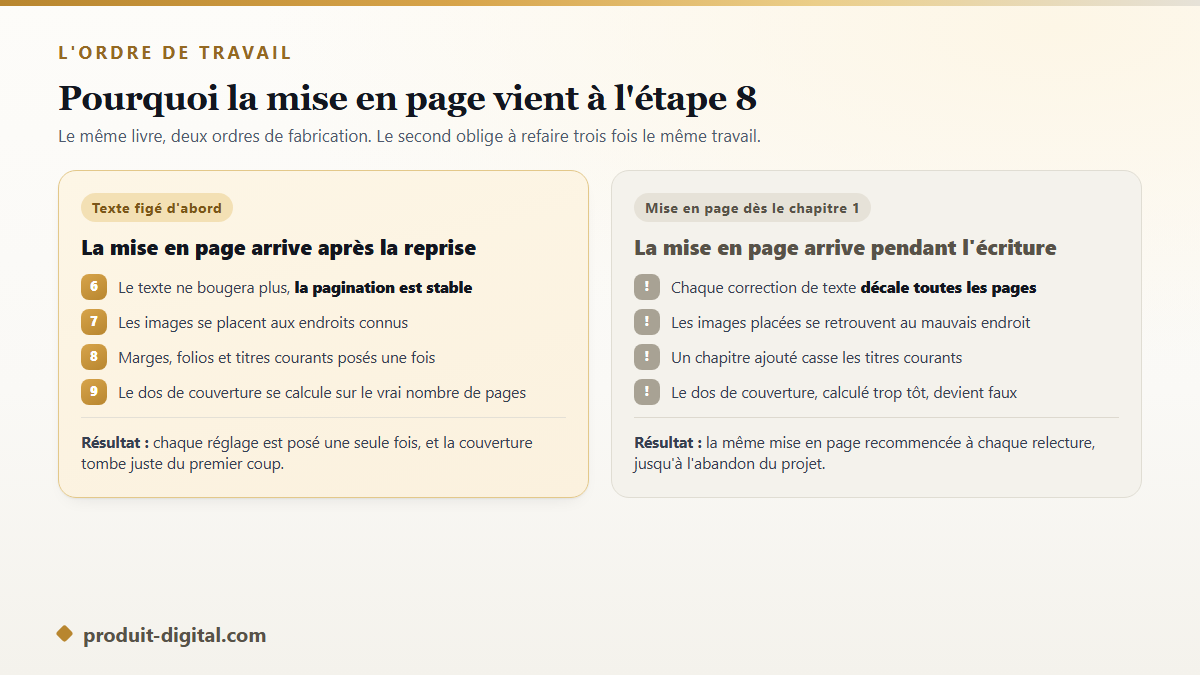Click heading 'La mise en page arrive après la reprise'
This screenshot has width=1200, height=675.
[x=279, y=248]
